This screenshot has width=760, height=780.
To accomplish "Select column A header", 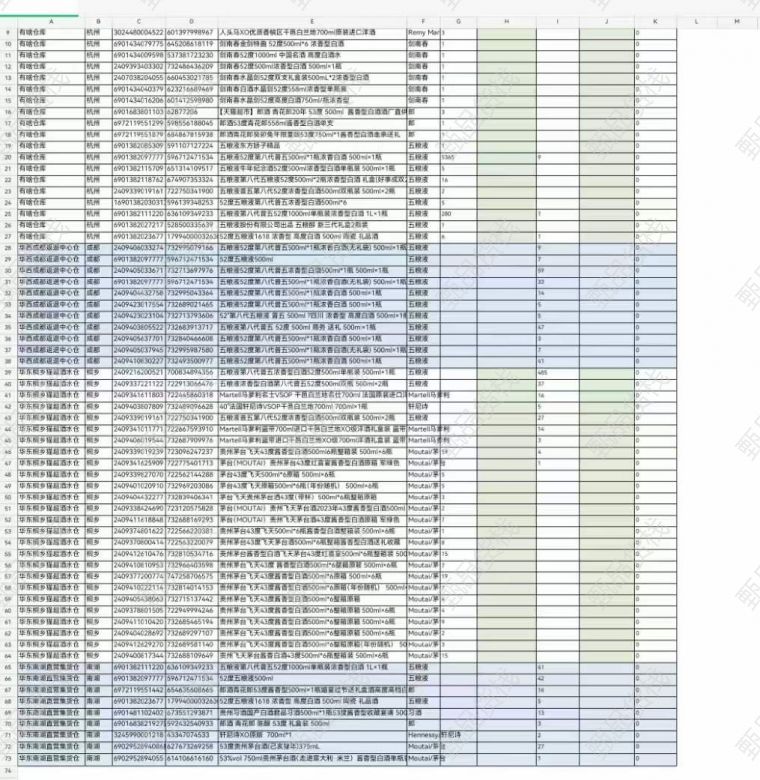I will click(x=51, y=21).
